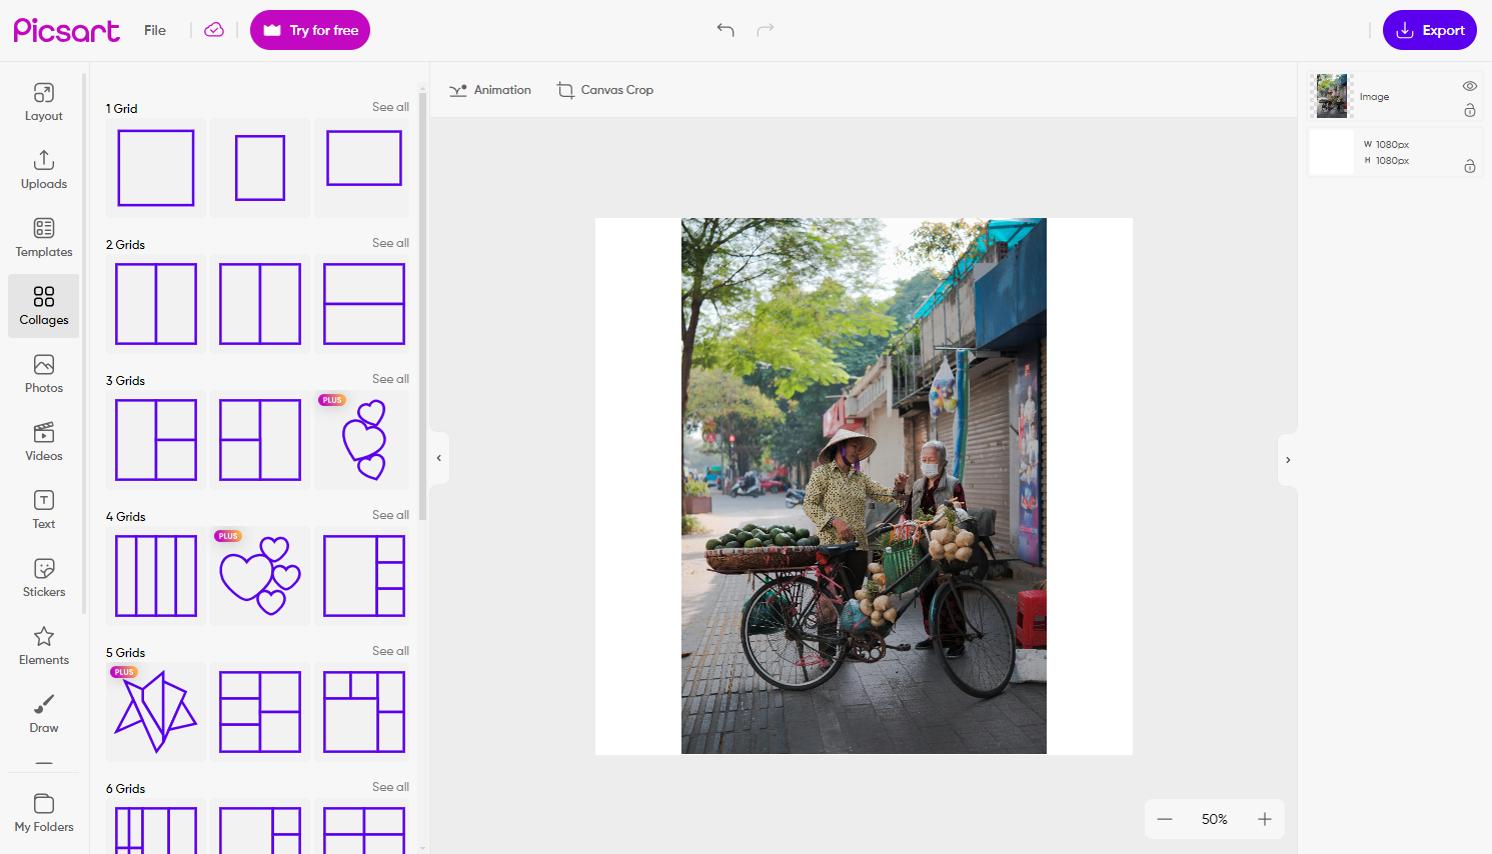Open the Videos panel

click(43, 441)
